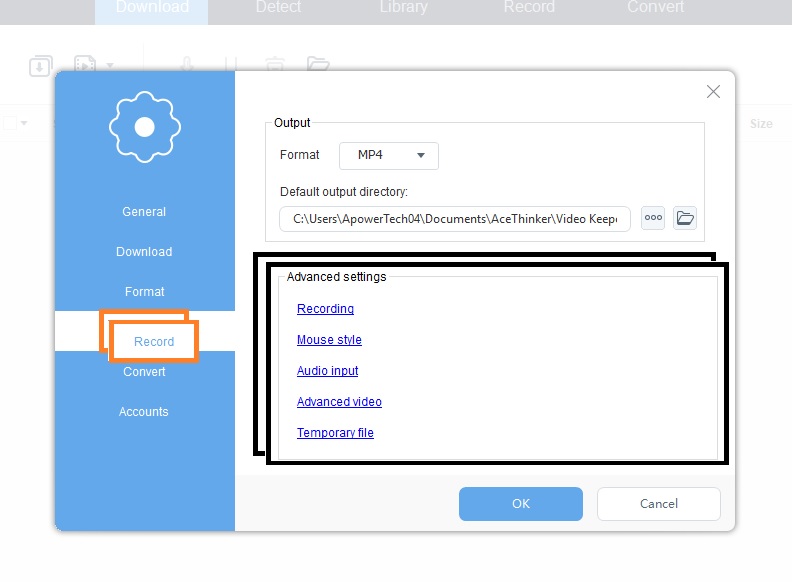Switch to the Detect tab

[x=277, y=8]
